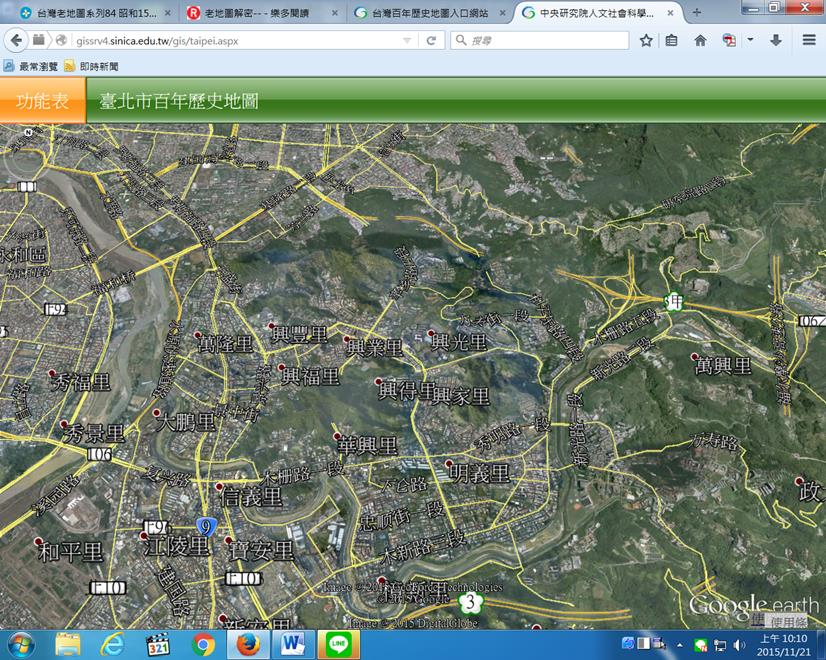Viewport: 826px width, 660px height.
Task: Go to the Firefox home page icon
Action: click(x=700, y=41)
